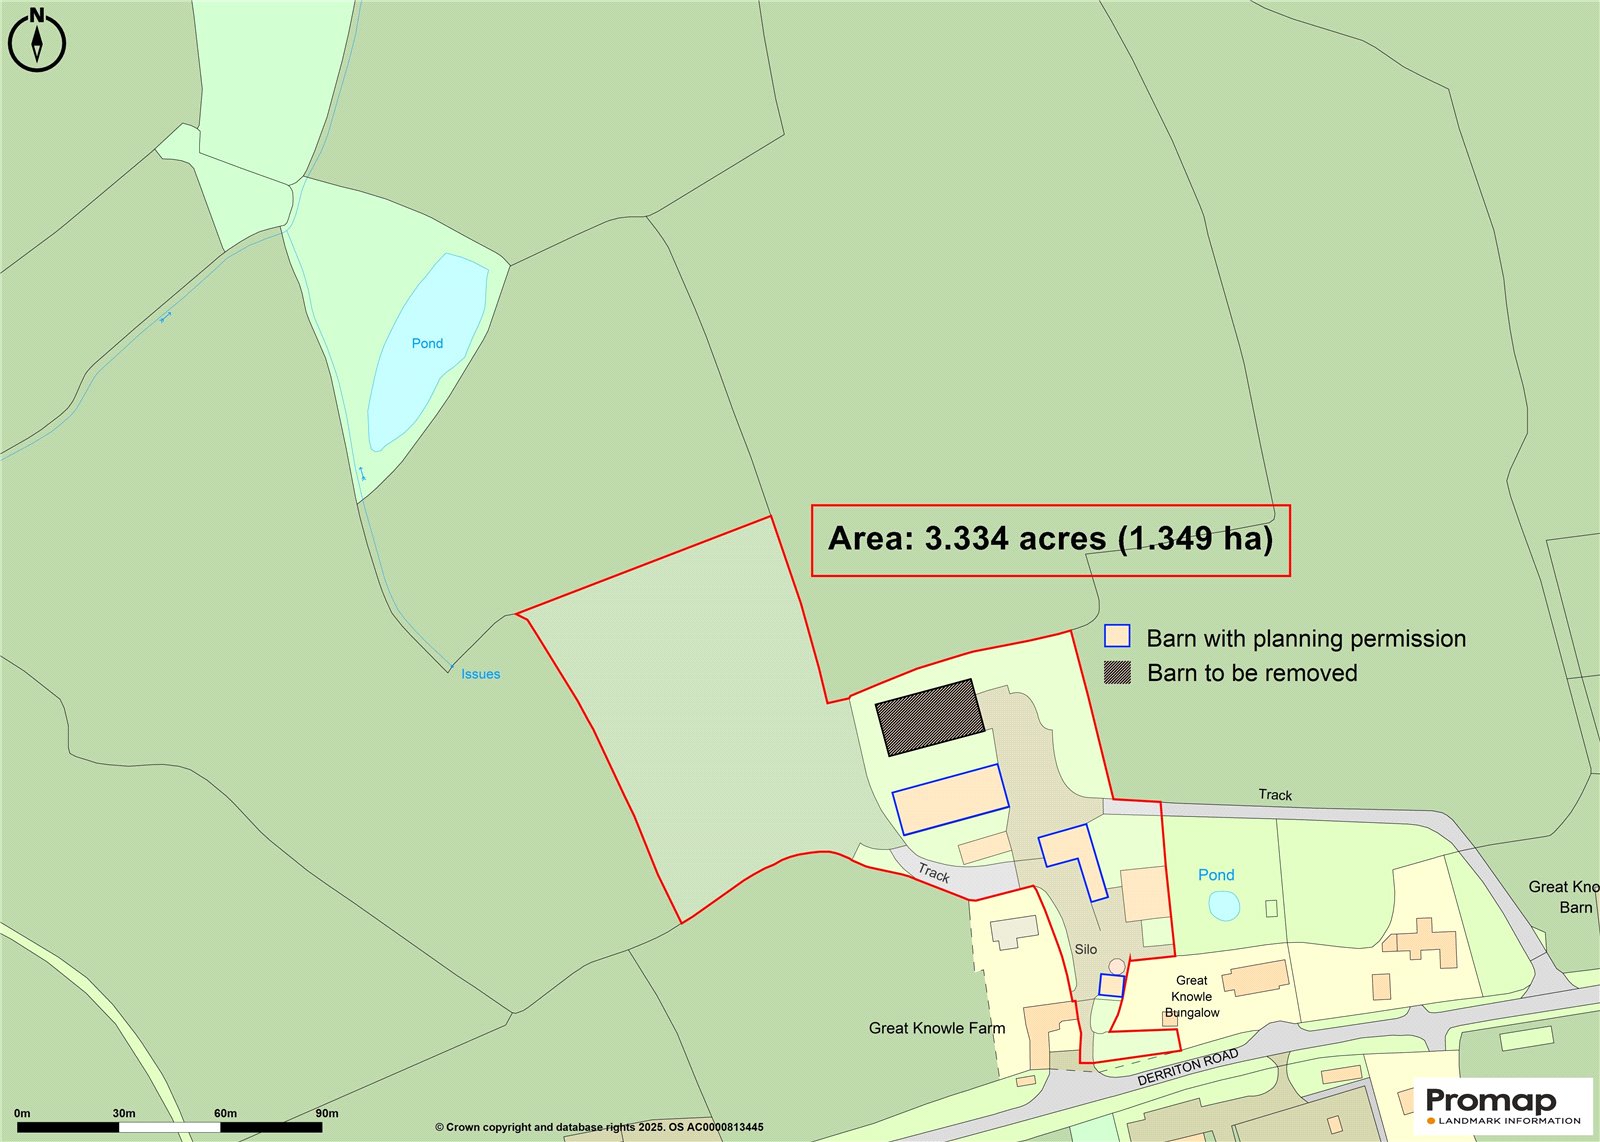Click the Area 3.334 acres label box
This screenshot has height=1142, width=1600.
point(1050,540)
